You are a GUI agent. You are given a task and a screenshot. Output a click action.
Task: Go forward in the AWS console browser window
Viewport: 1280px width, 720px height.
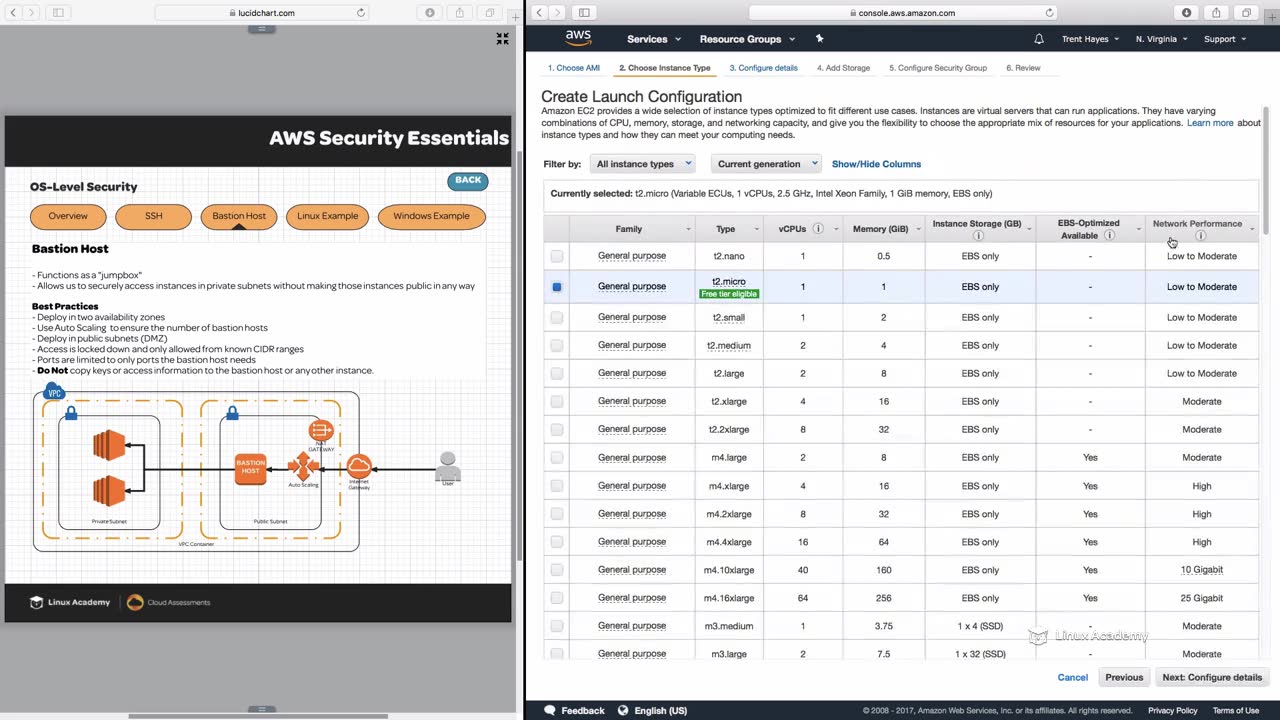(557, 13)
